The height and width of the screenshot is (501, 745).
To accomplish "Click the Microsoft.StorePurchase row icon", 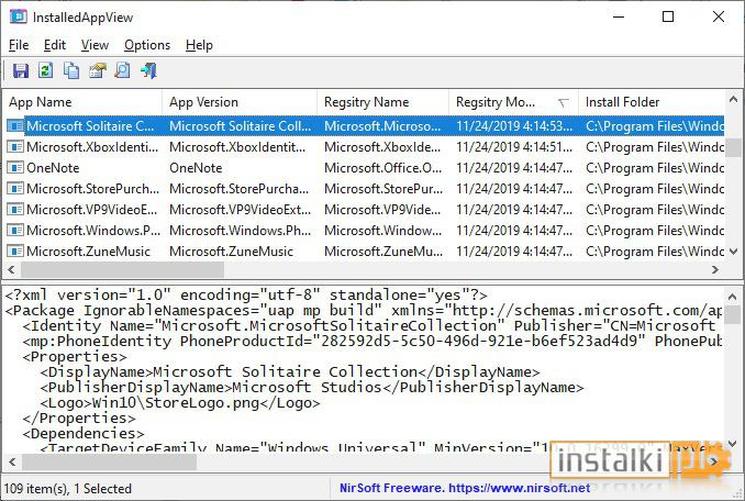I will pyautogui.click(x=15, y=189).
